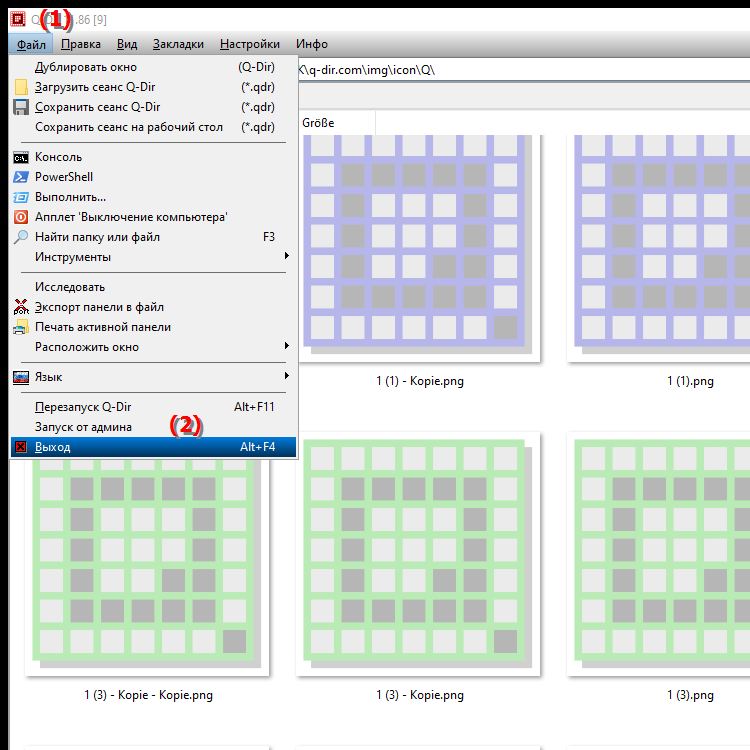
Task: Click the flag icon beside Язык
Action: pos(21,377)
